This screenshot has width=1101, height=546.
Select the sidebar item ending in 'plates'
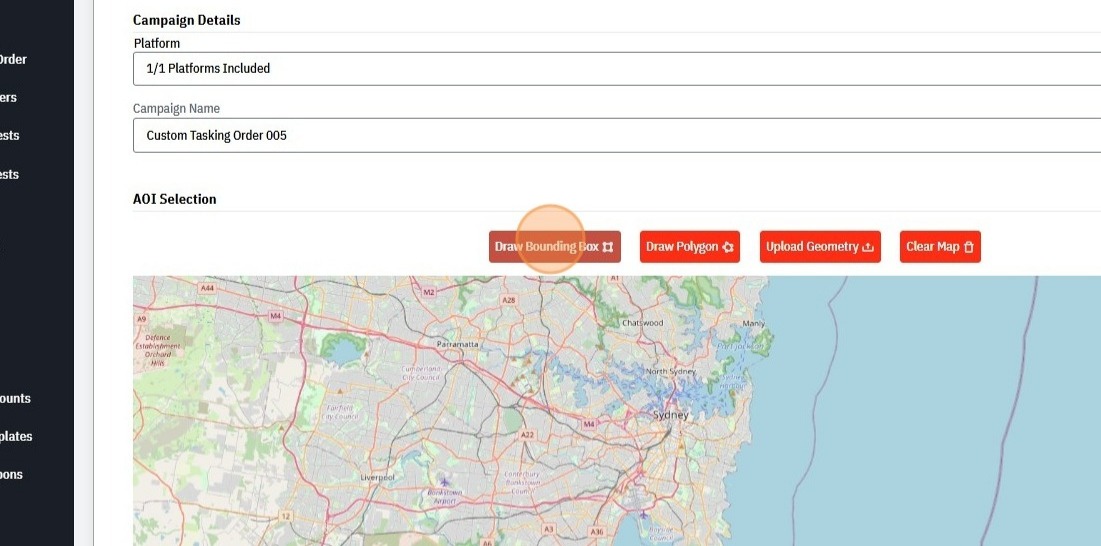point(16,436)
